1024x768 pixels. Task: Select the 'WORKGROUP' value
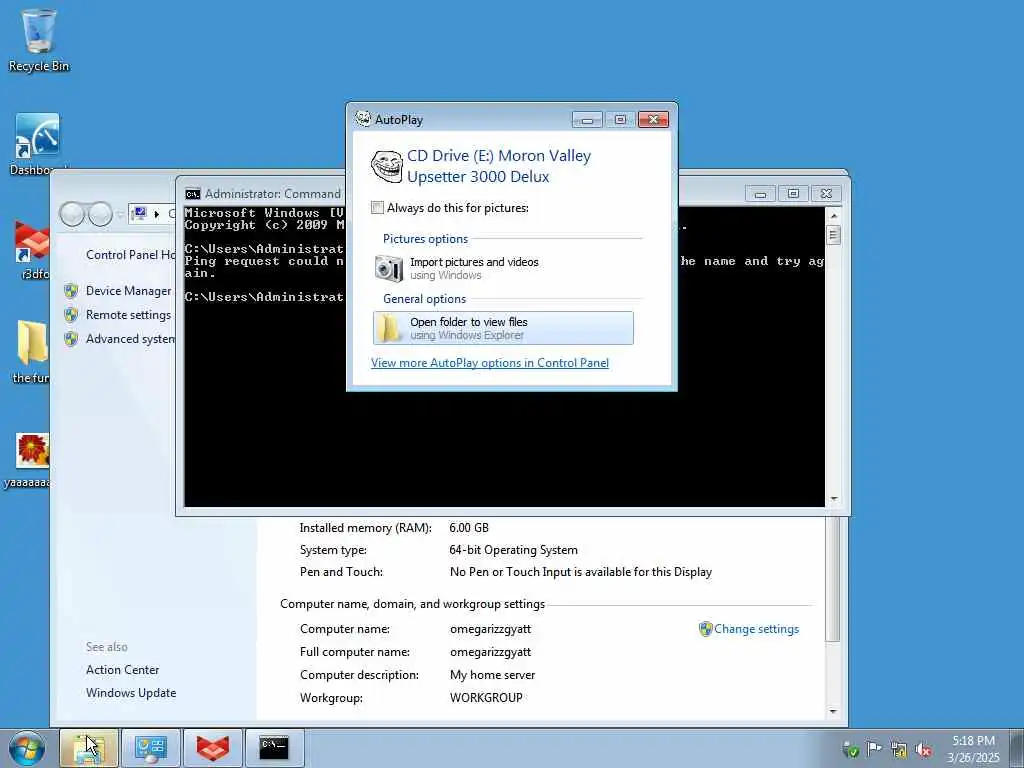coord(486,697)
